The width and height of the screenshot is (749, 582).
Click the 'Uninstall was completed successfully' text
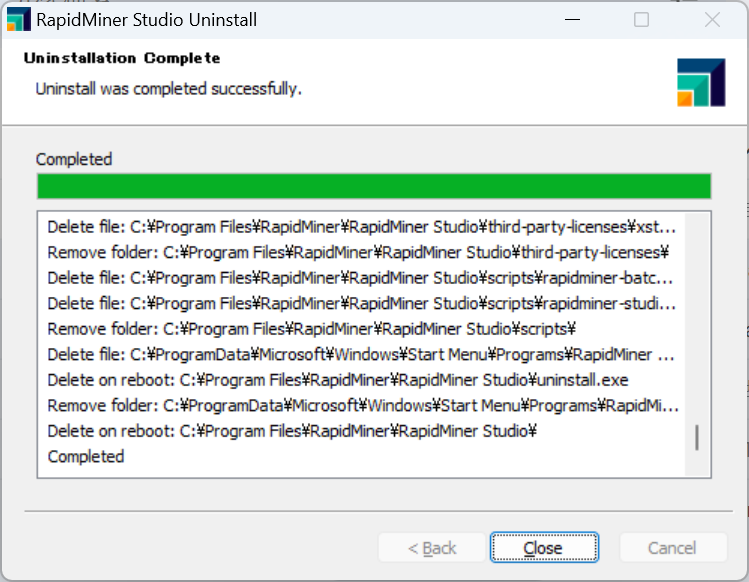(x=169, y=89)
